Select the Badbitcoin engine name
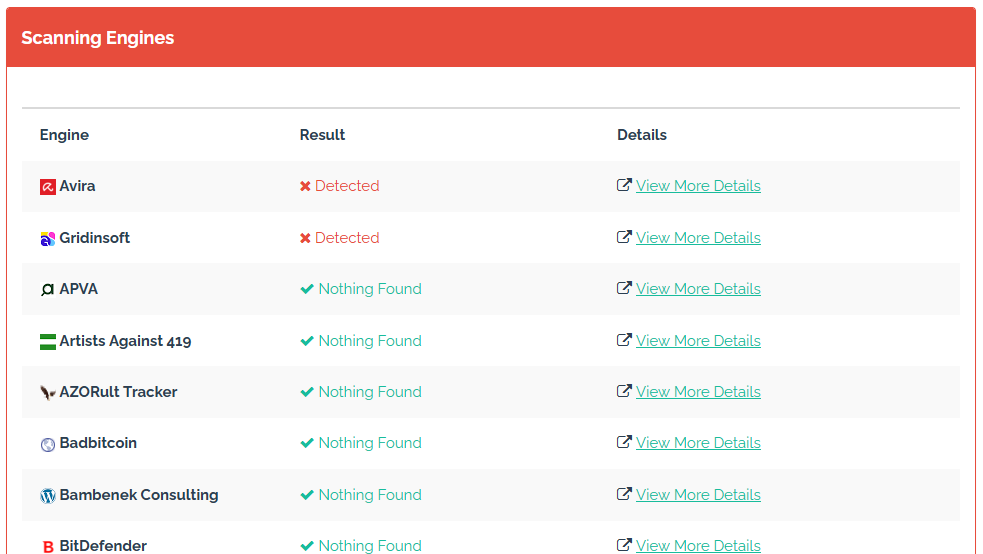The width and height of the screenshot is (983, 554). (x=98, y=443)
